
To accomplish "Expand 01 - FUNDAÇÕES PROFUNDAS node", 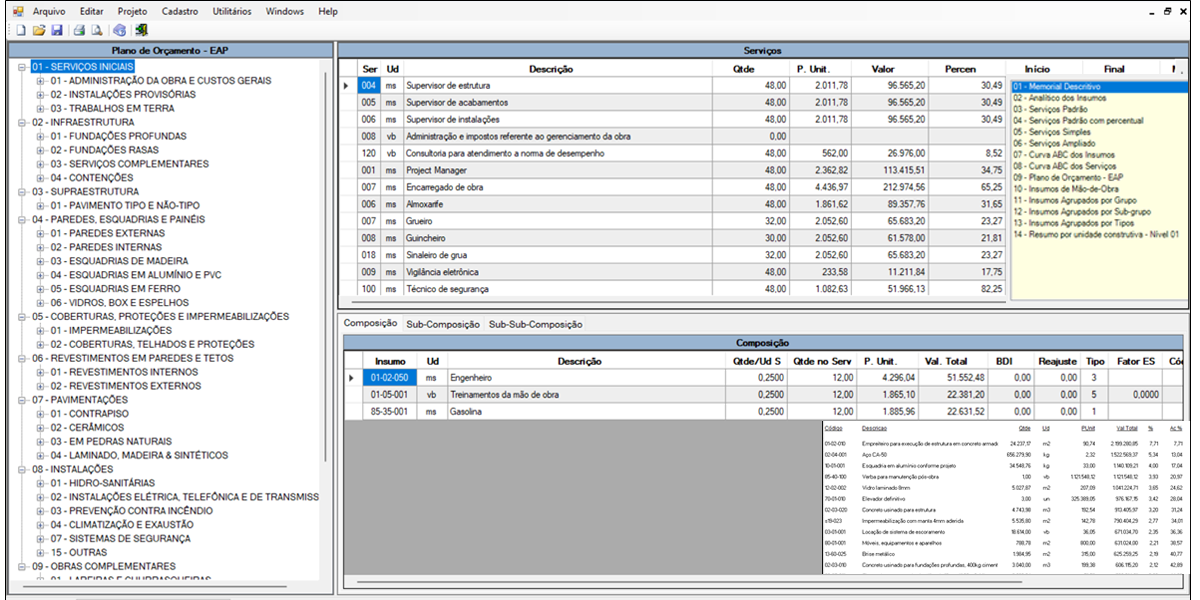I will pyautogui.click(x=41, y=136).
